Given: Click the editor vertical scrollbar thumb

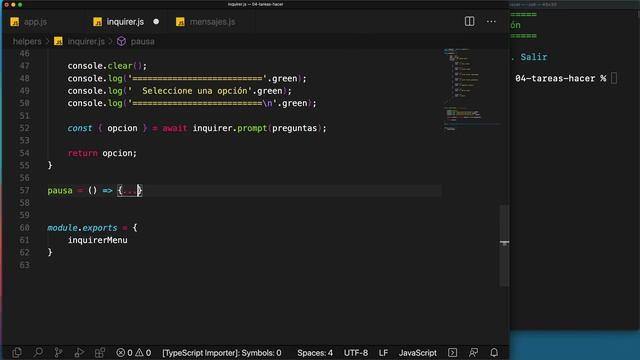Looking at the screenshot, I should click(504, 246).
